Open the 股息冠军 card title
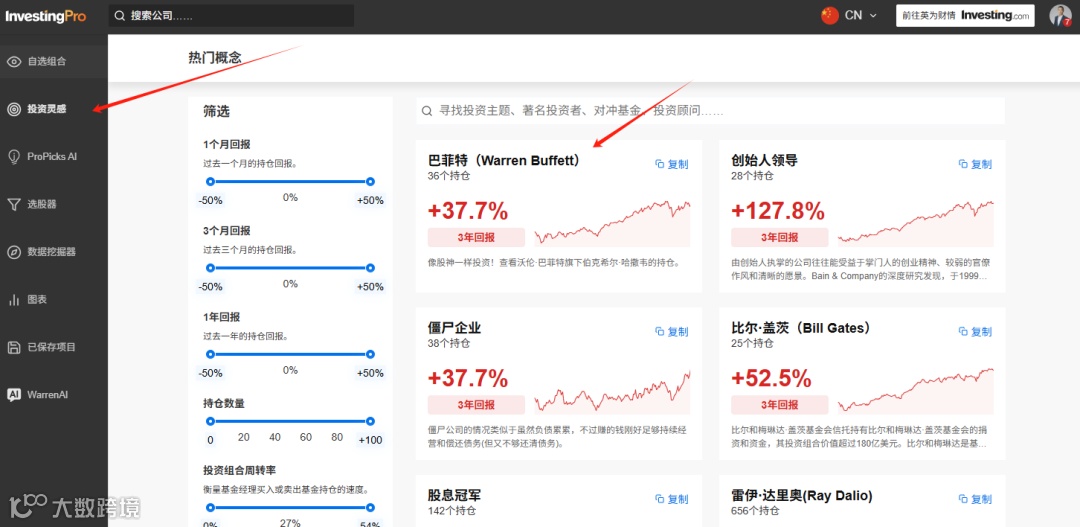1080x527 pixels. pyautogui.click(x=454, y=495)
